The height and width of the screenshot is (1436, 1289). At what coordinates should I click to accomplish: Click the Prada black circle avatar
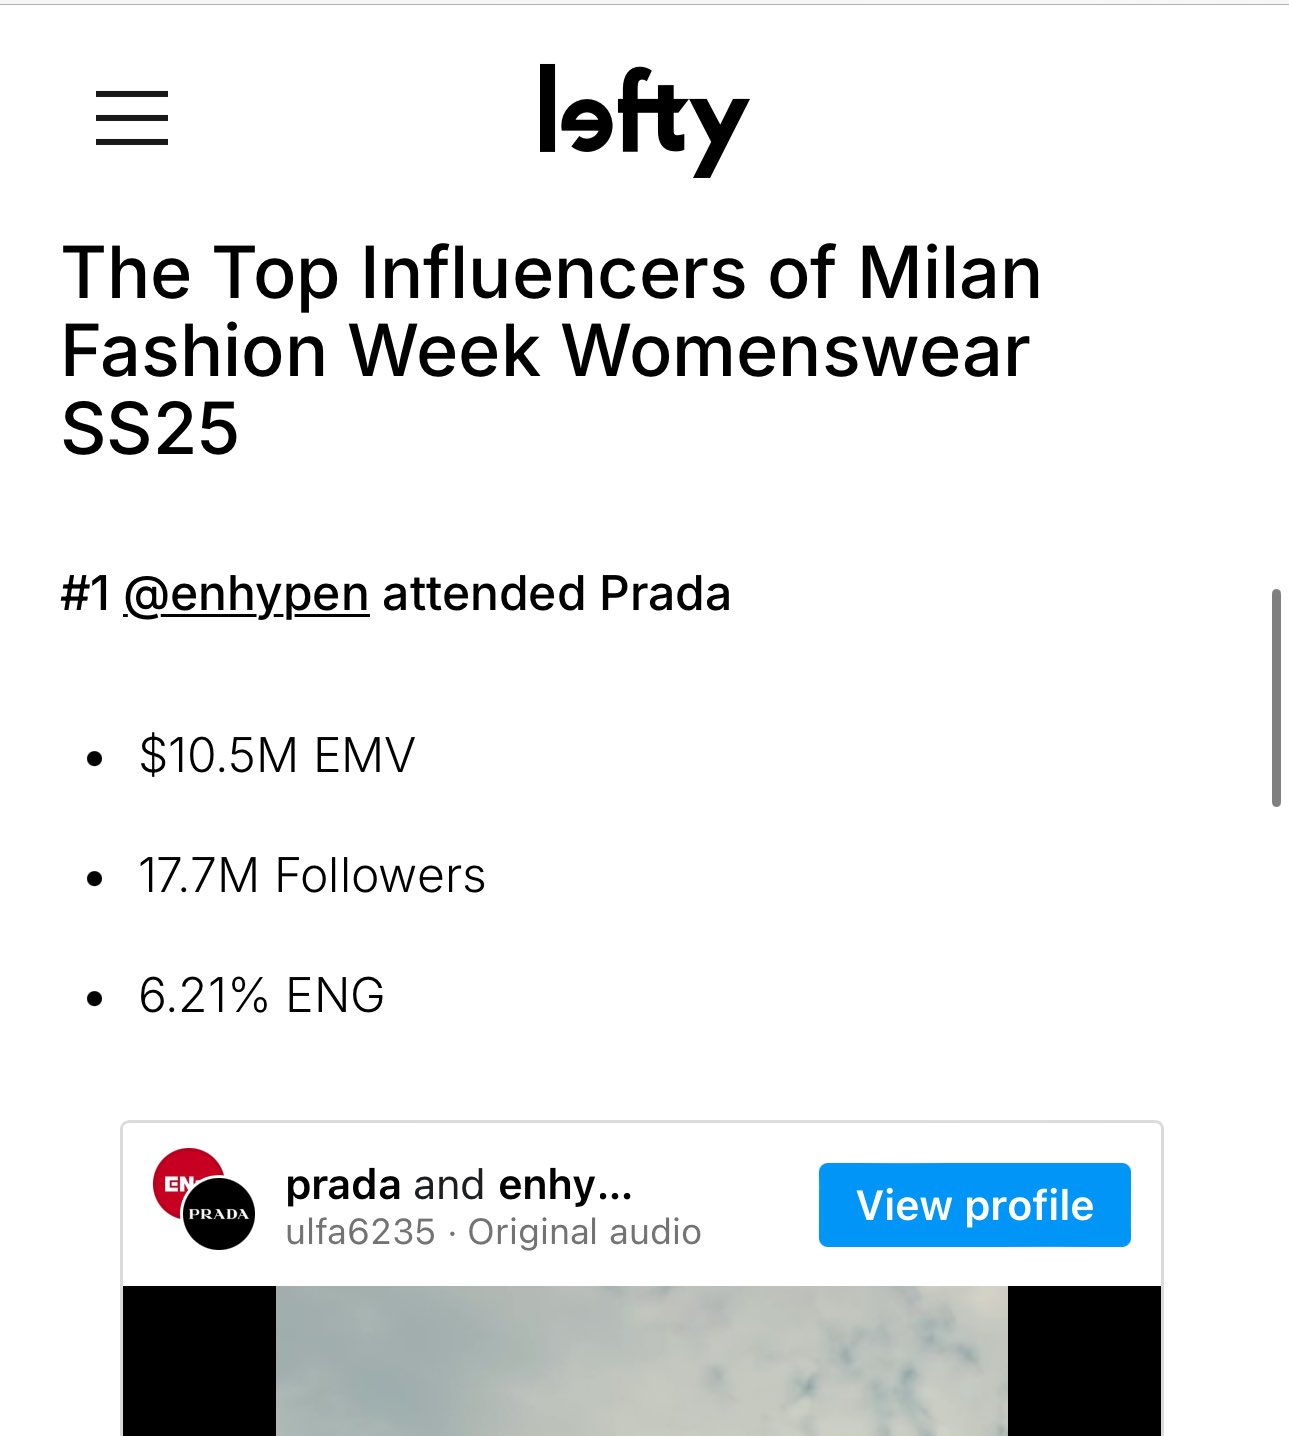point(218,1214)
